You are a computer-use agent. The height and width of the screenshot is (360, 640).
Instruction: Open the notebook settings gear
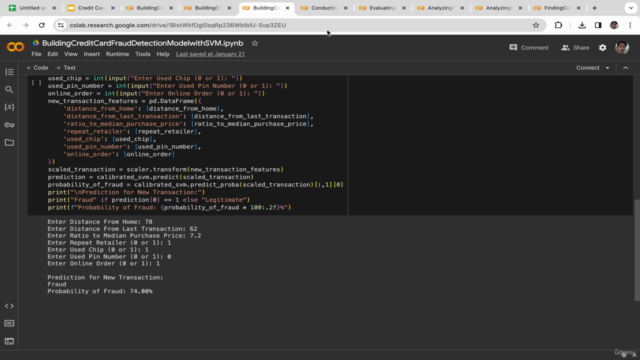[602, 48]
